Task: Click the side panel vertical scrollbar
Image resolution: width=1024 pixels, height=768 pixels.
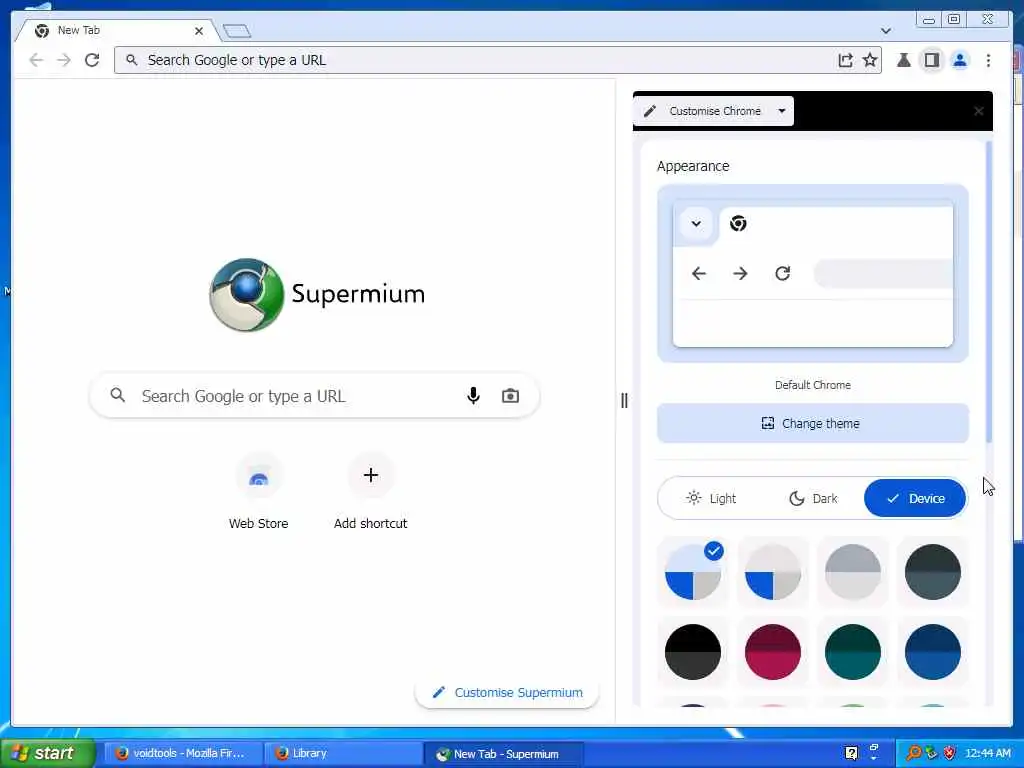Action: click(989, 291)
